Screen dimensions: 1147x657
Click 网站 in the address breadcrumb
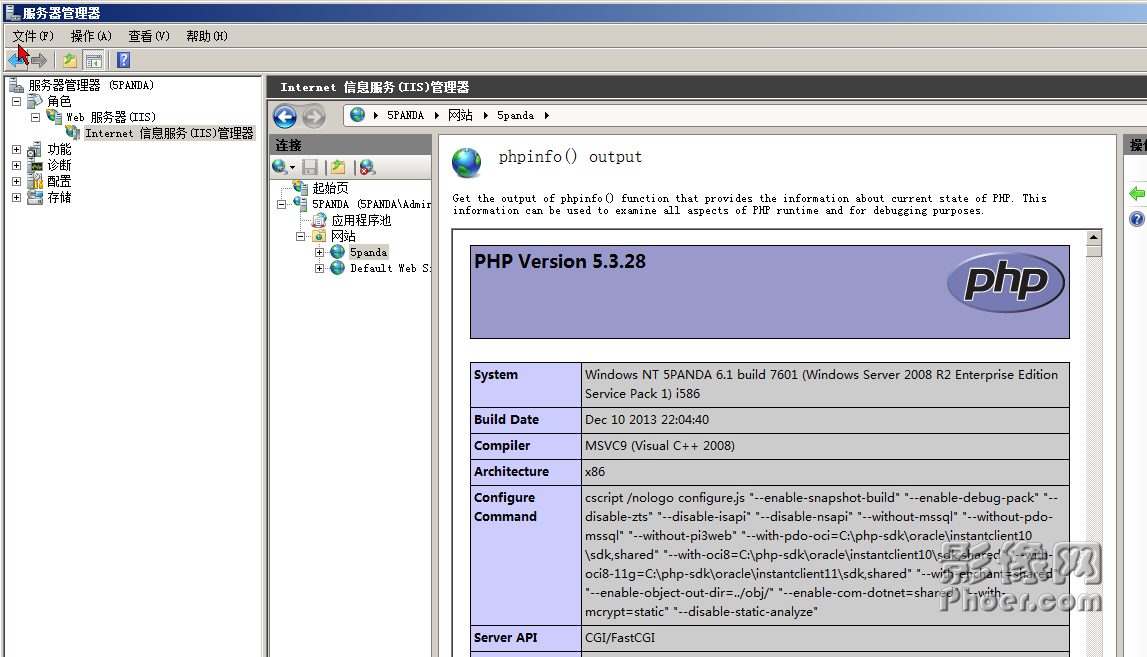(460, 116)
